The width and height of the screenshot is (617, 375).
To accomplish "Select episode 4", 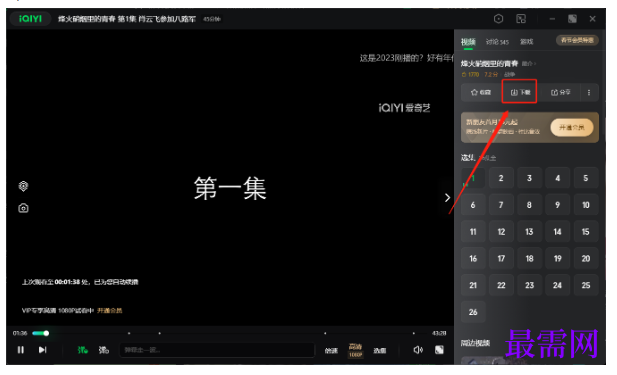I will tap(558, 178).
